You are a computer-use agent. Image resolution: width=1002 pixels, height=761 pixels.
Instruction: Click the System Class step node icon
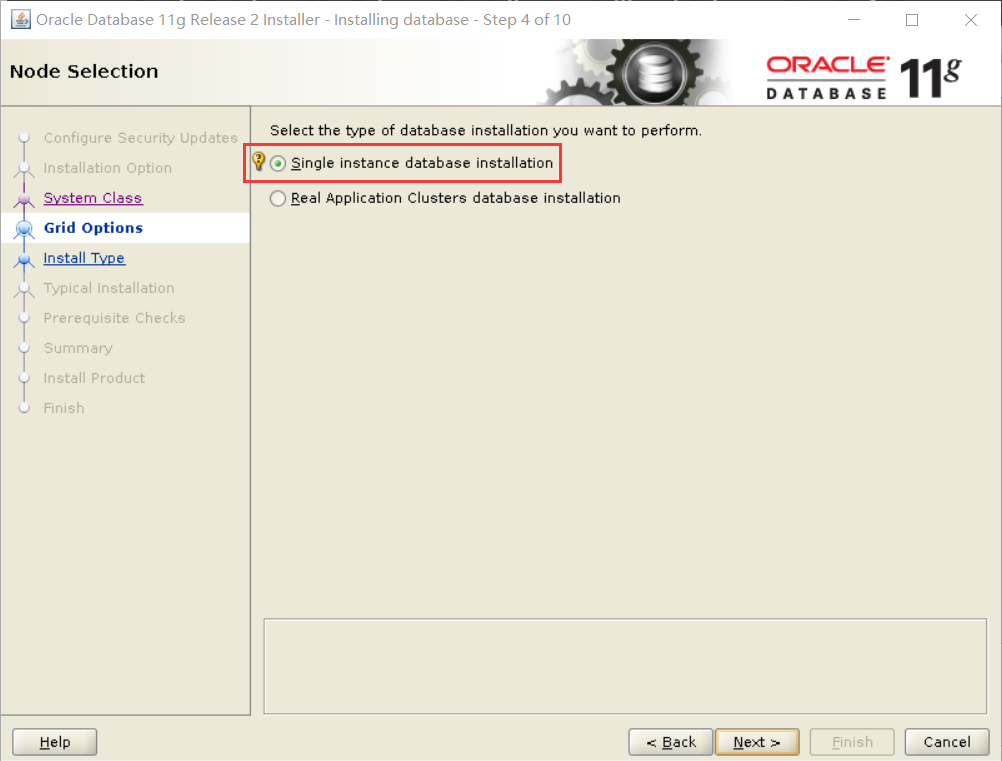point(24,199)
